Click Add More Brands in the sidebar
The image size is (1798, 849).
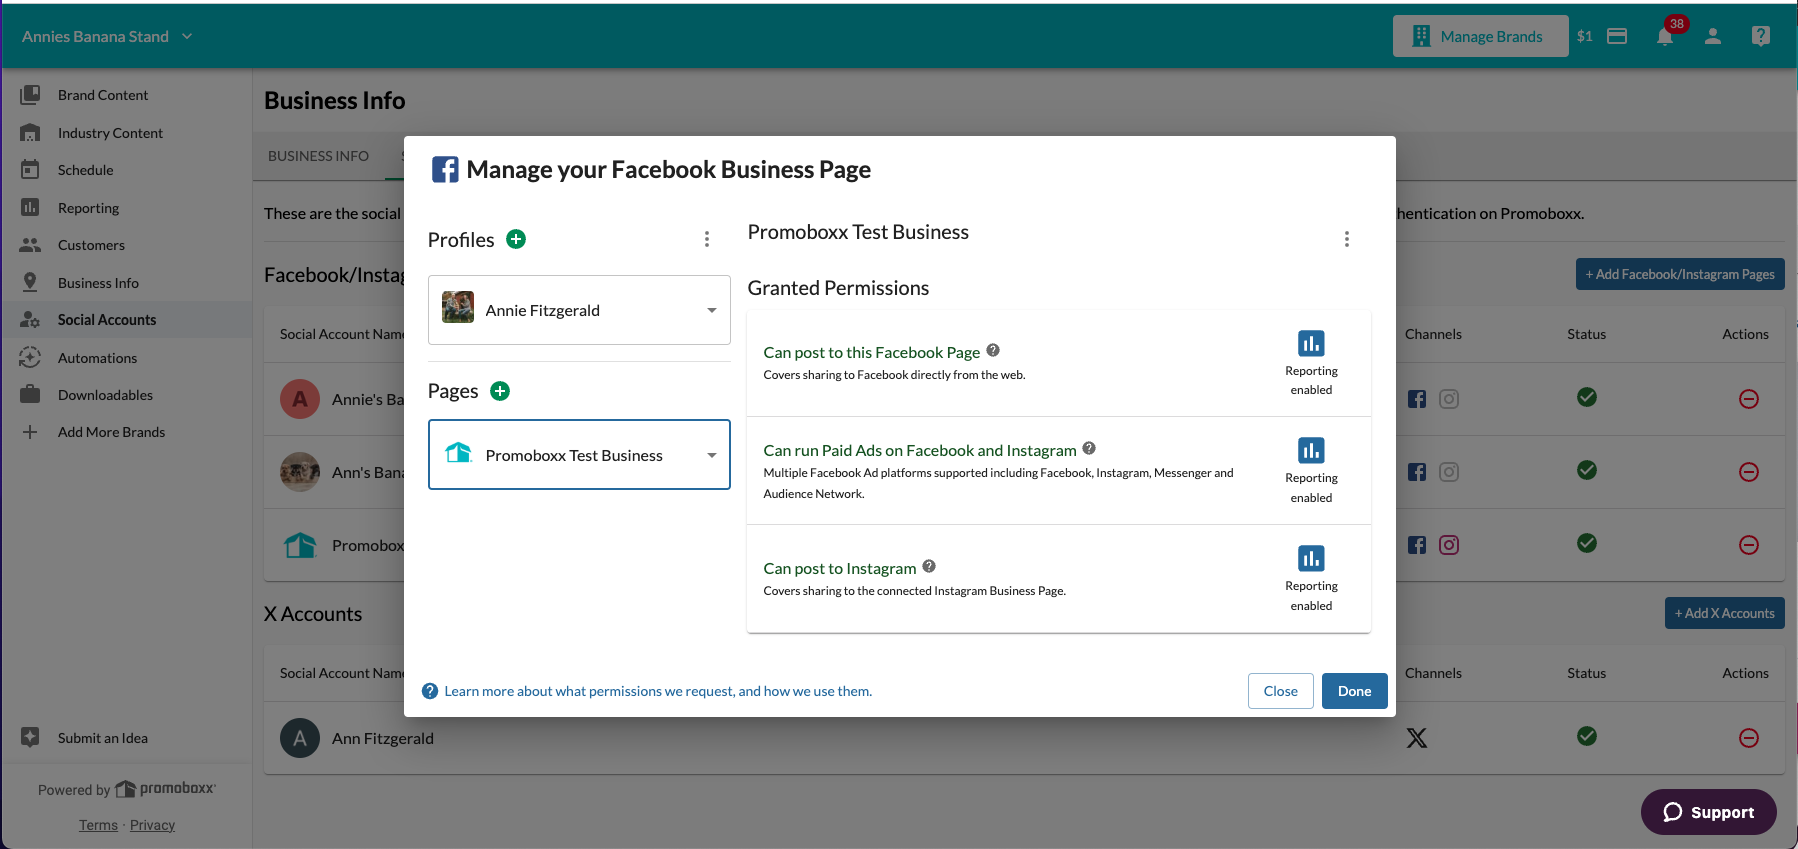111,432
